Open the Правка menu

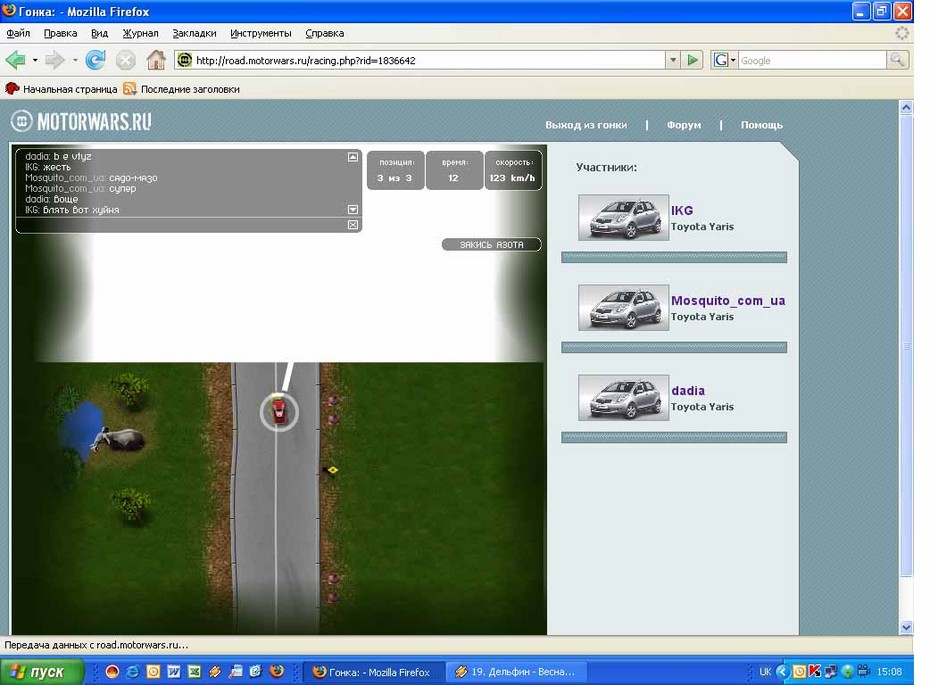point(60,33)
